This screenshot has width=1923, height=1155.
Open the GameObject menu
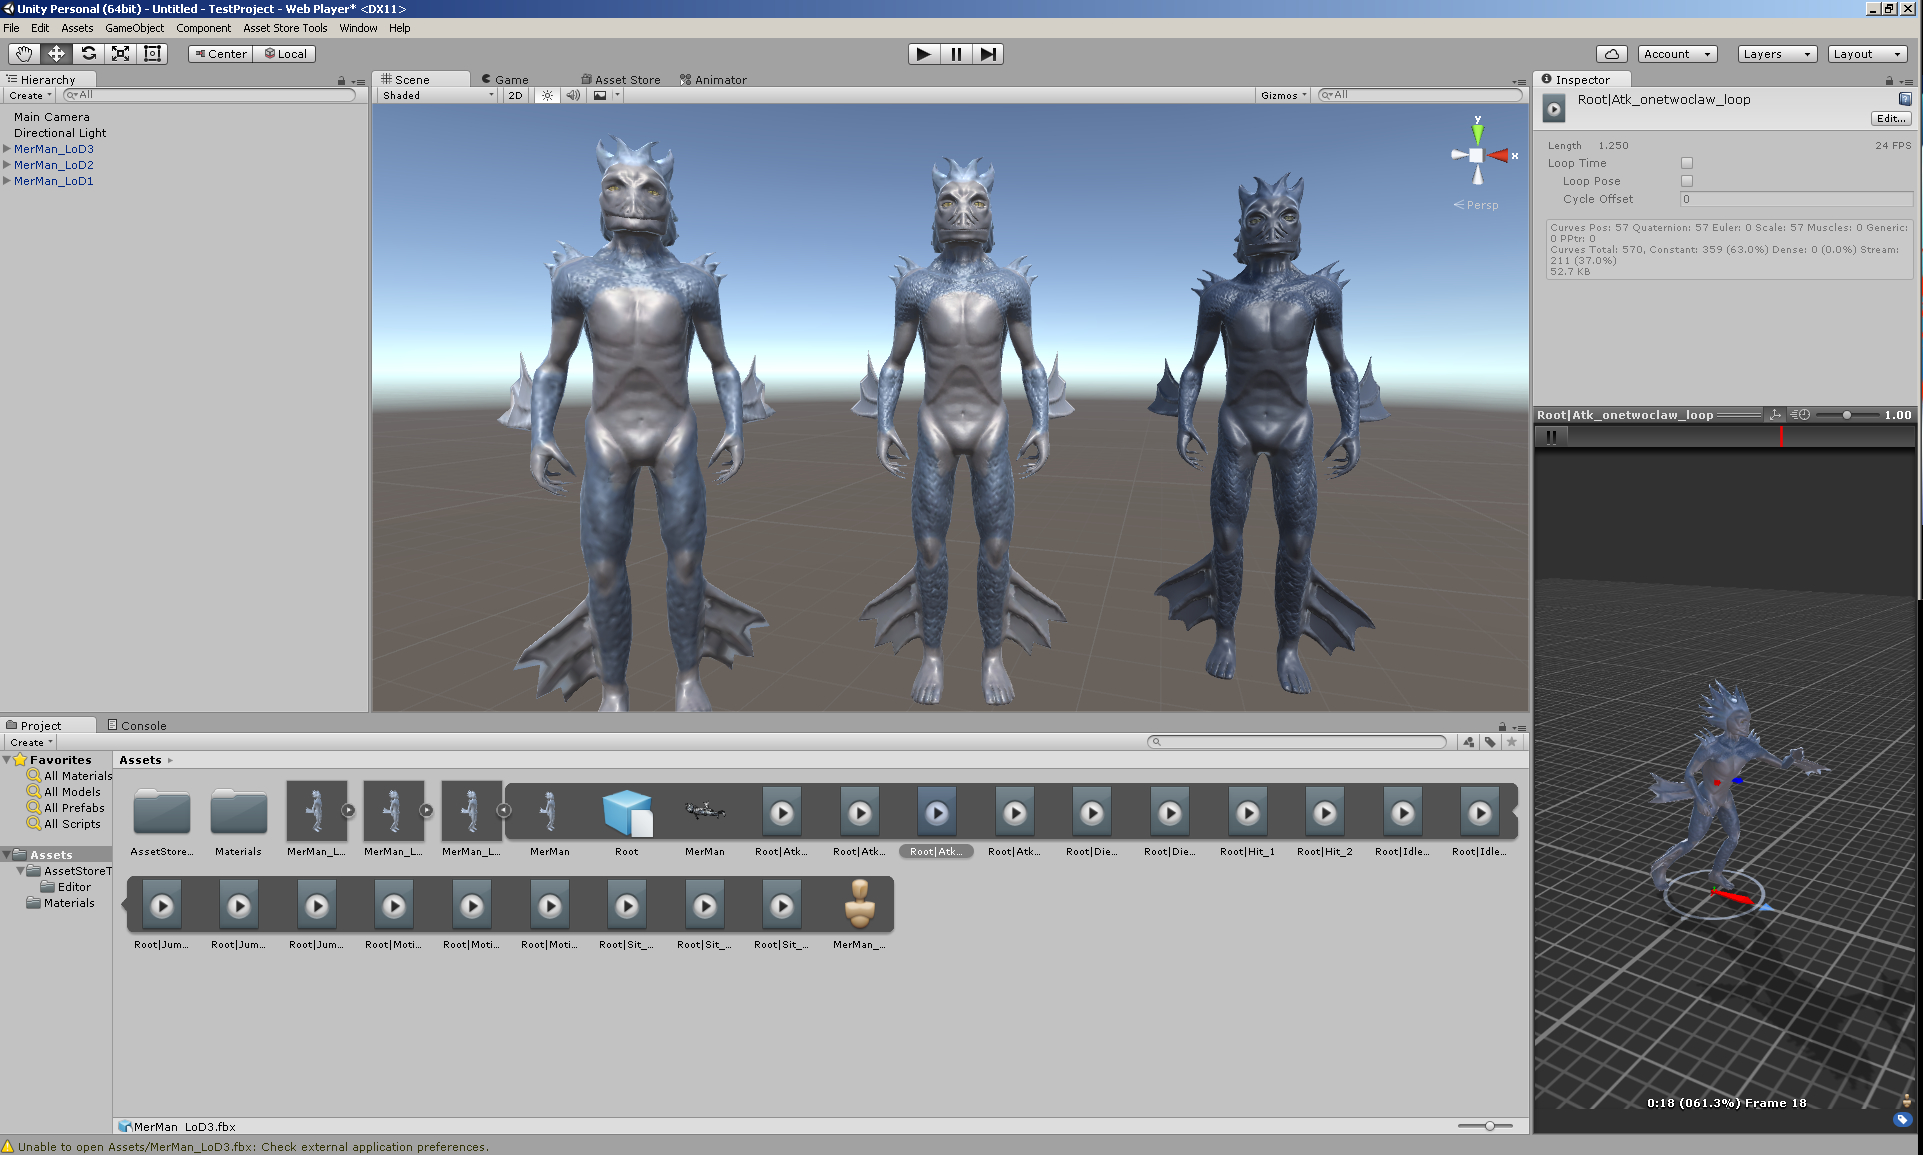click(x=134, y=28)
